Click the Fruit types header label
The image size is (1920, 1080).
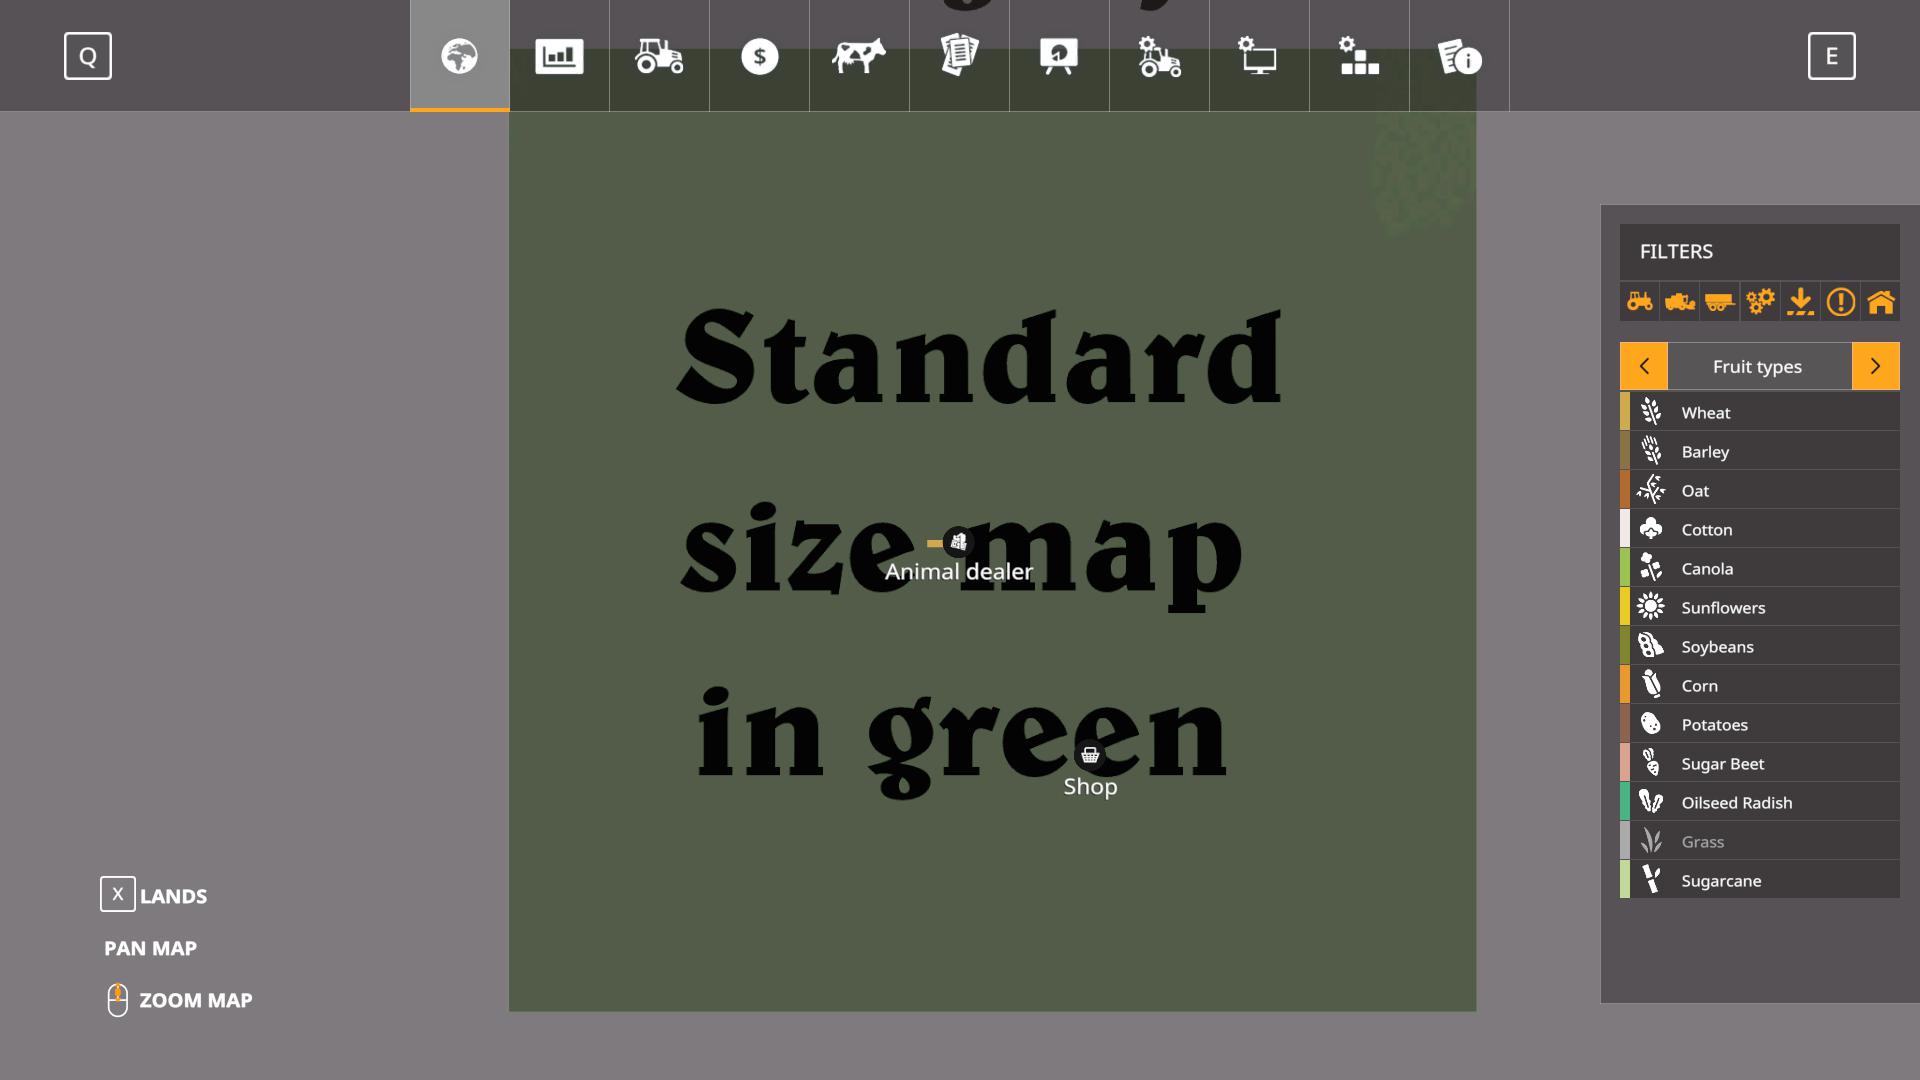[1757, 367]
